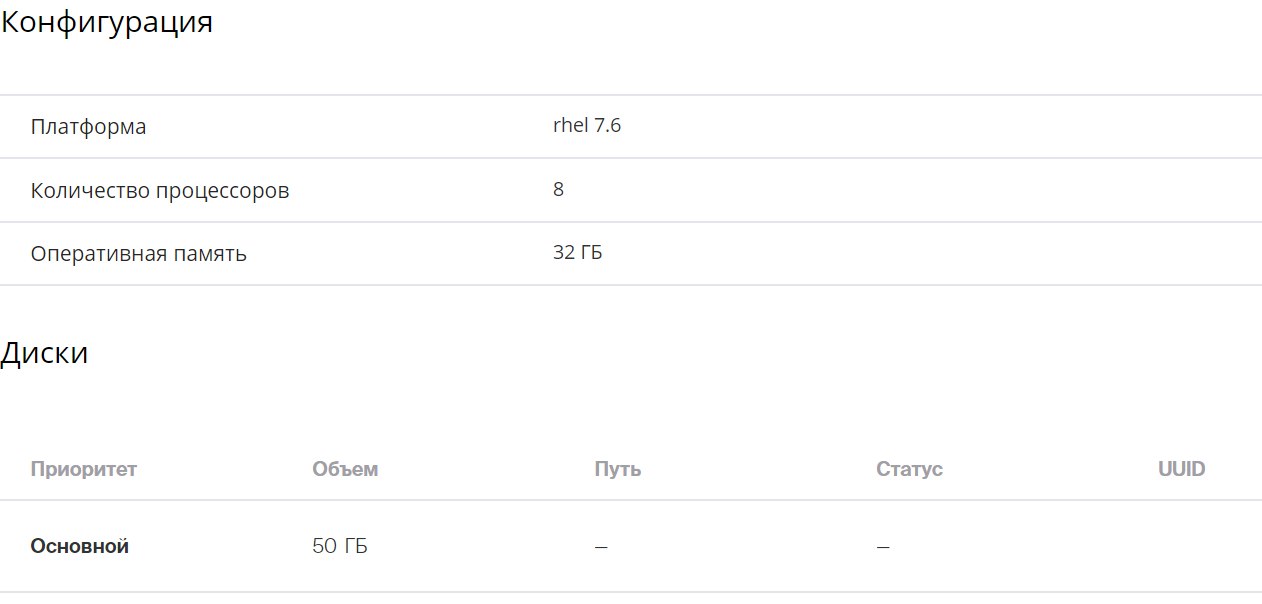Click the Конфигурация section heading
Image resolution: width=1262 pixels, height=604 pixels.
[x=106, y=22]
